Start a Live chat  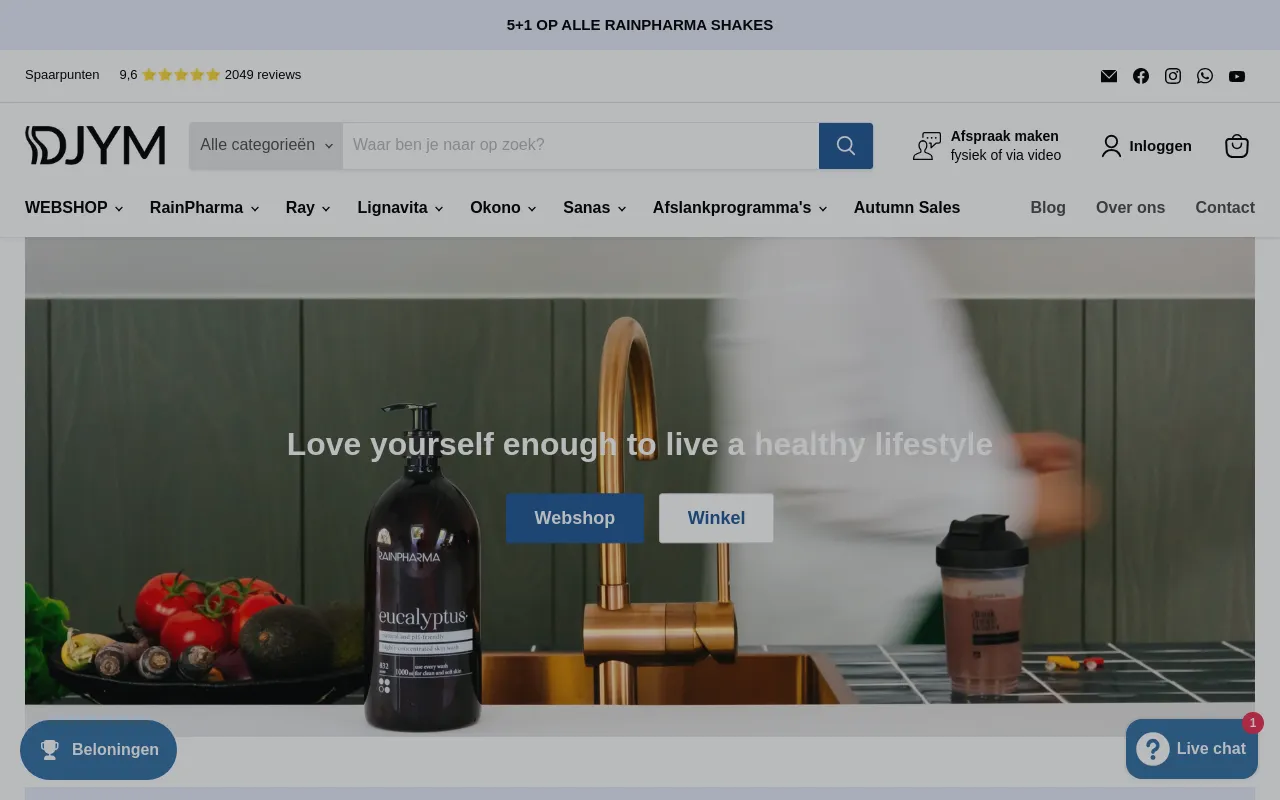point(1192,749)
